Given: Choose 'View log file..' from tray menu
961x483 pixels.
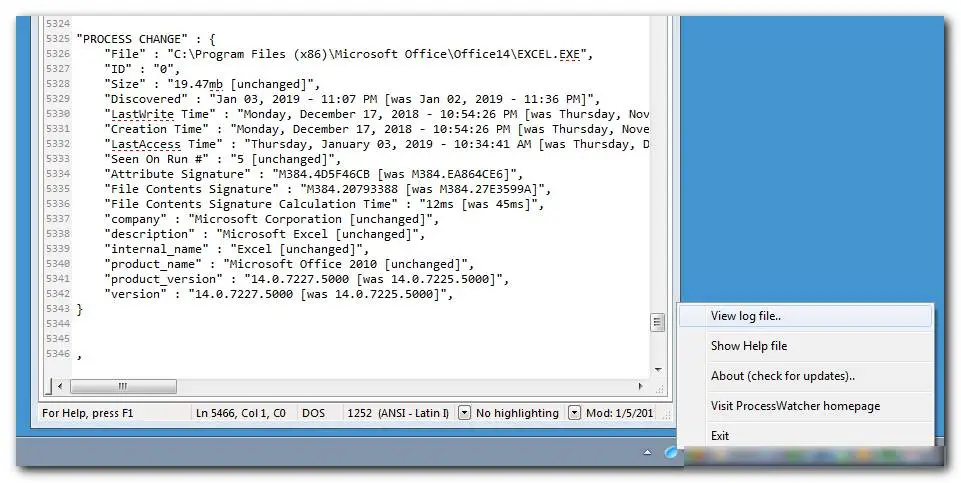Looking at the screenshot, I should tap(806, 316).
